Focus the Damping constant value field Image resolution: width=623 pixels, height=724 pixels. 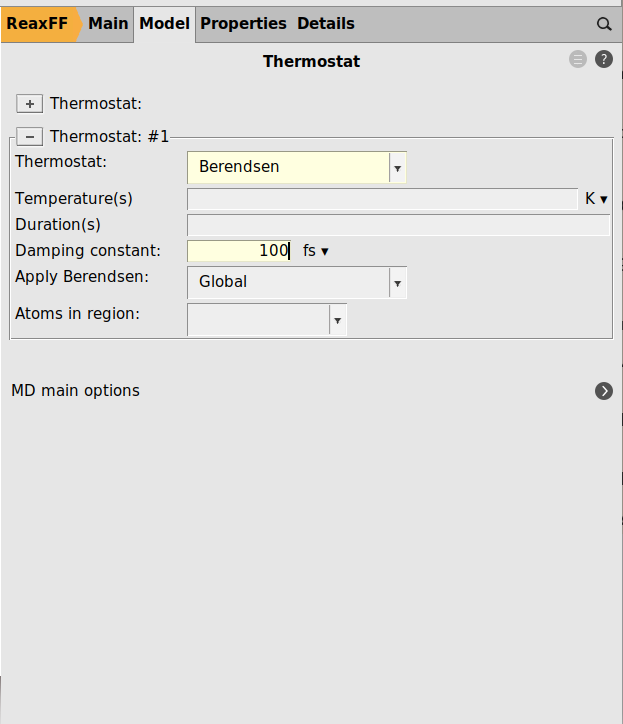click(240, 251)
